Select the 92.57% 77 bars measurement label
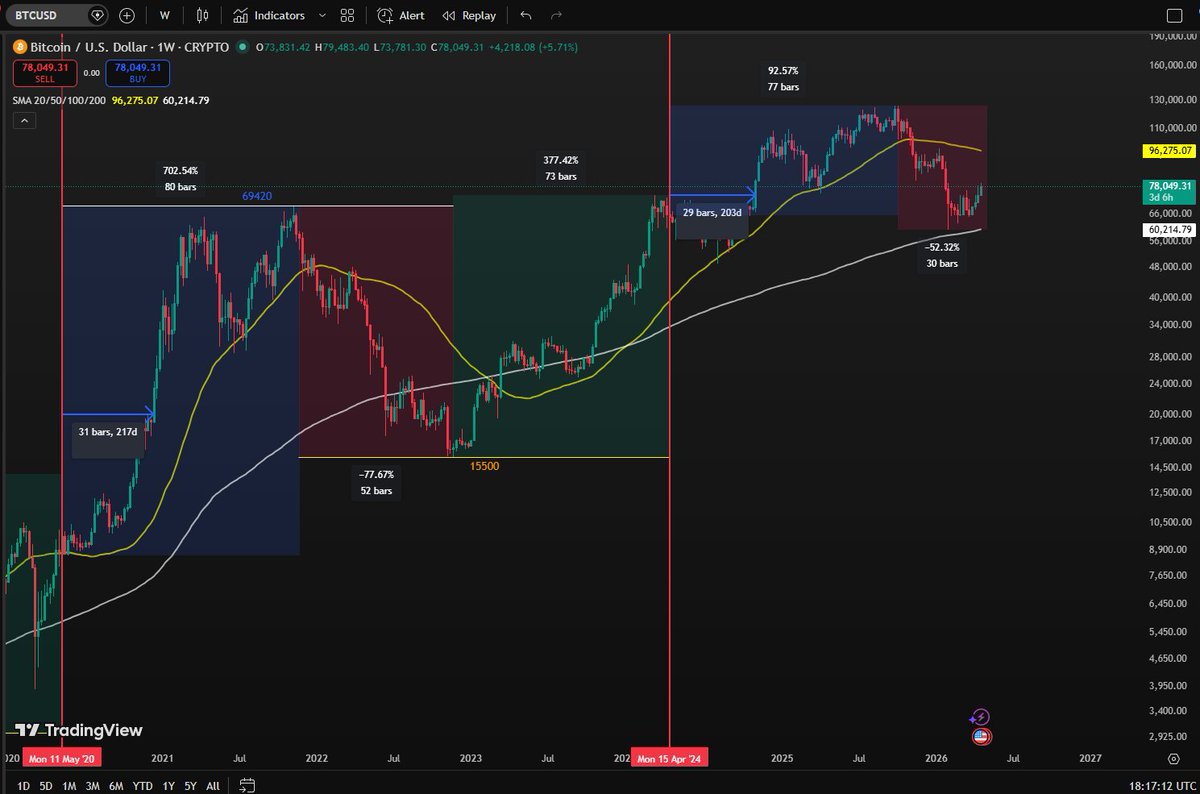Viewport: 1200px width, 794px height. (x=781, y=79)
